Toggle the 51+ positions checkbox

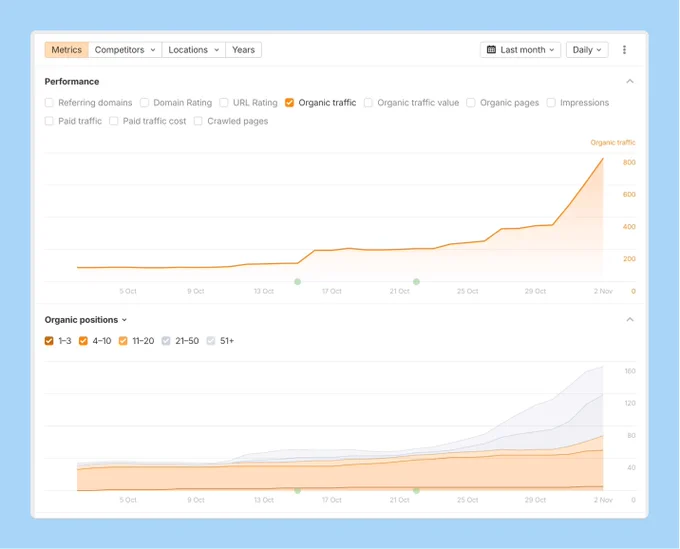tap(211, 341)
